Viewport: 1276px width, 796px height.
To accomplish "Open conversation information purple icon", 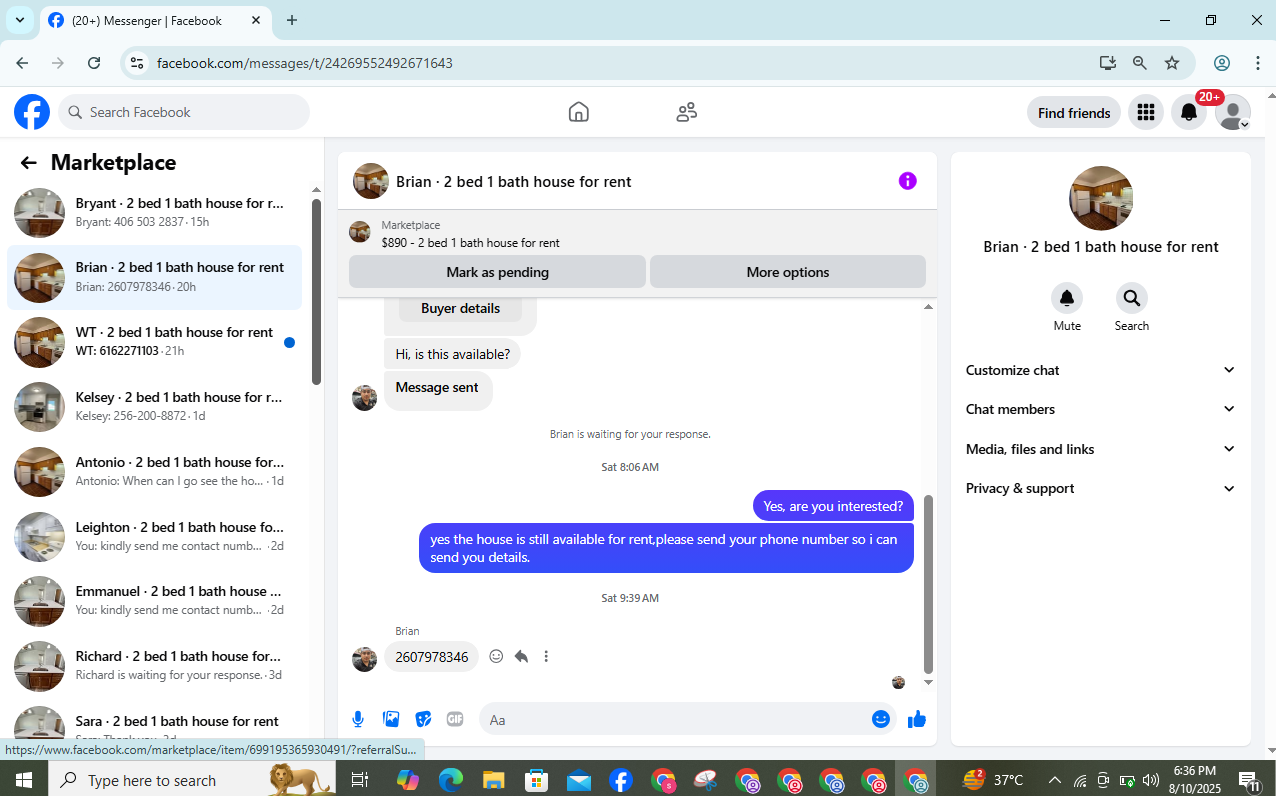I will click(907, 181).
